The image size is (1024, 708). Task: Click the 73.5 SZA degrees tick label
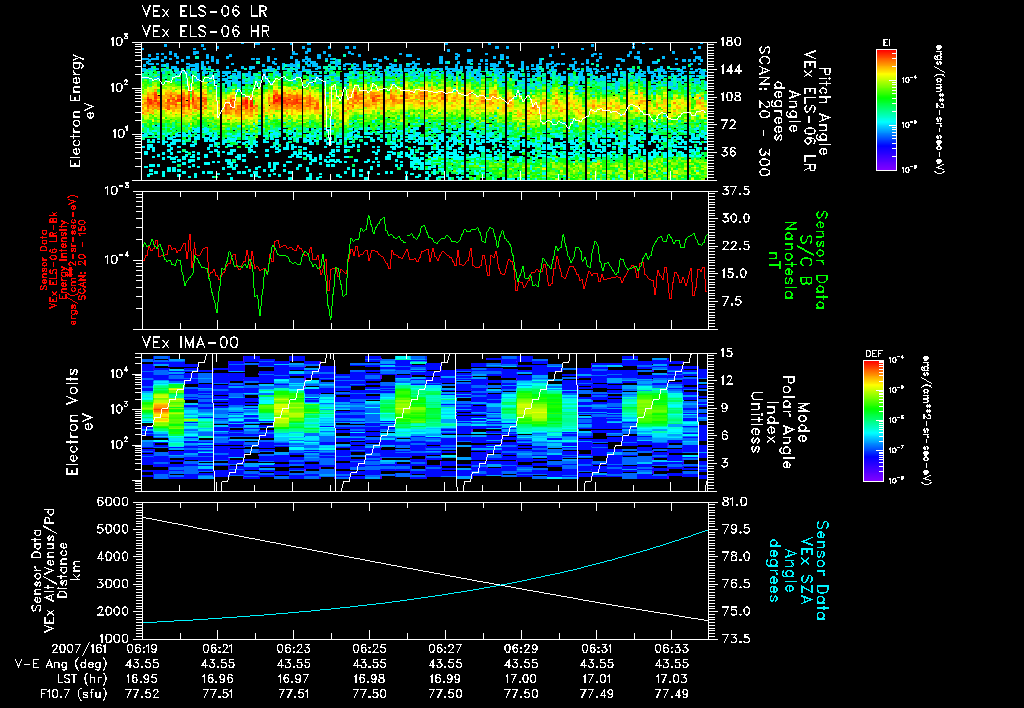point(735,639)
